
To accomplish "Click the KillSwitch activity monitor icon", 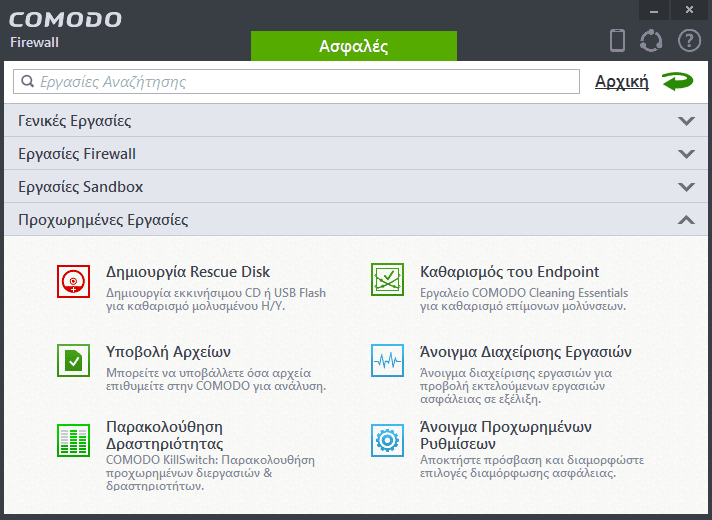I will point(73,440).
